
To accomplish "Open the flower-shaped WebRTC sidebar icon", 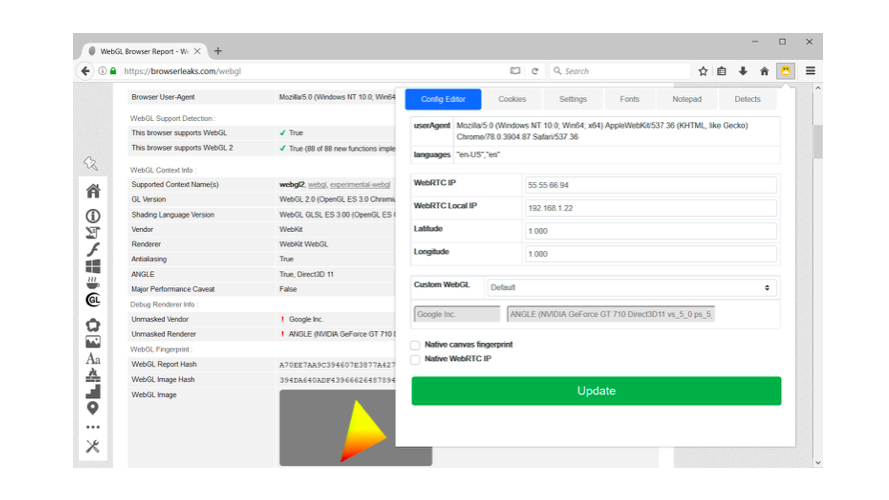I will click(x=93, y=325).
